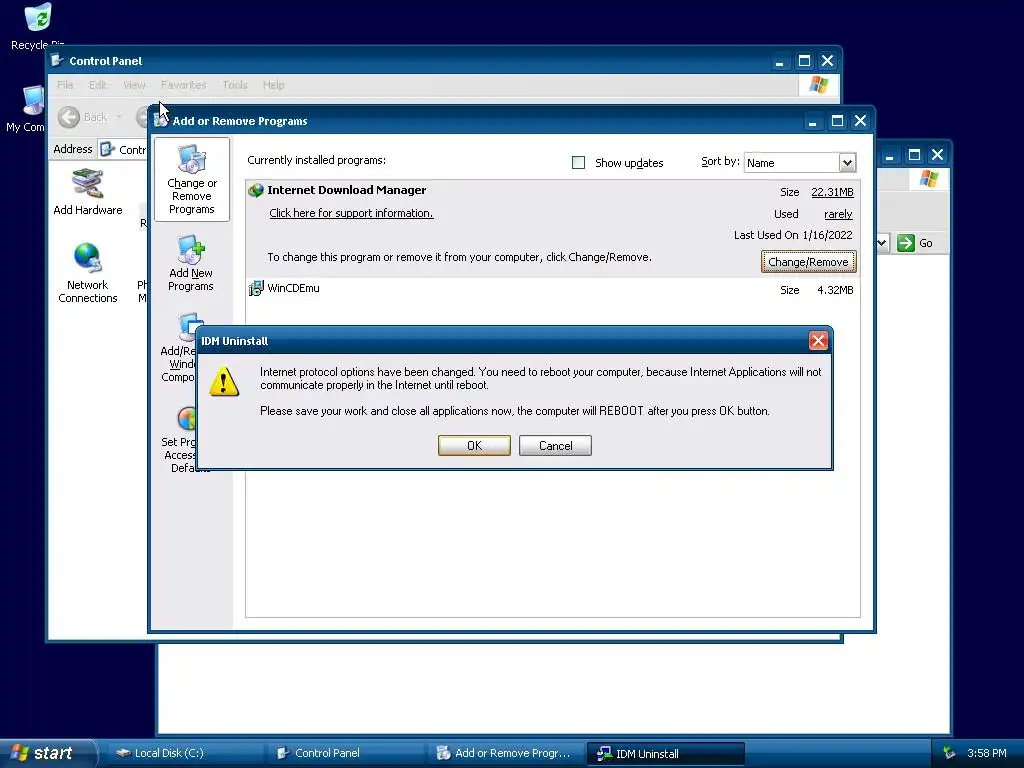The height and width of the screenshot is (768, 1024).
Task: Click the yellow warning icon in dialog
Action: tap(224, 381)
